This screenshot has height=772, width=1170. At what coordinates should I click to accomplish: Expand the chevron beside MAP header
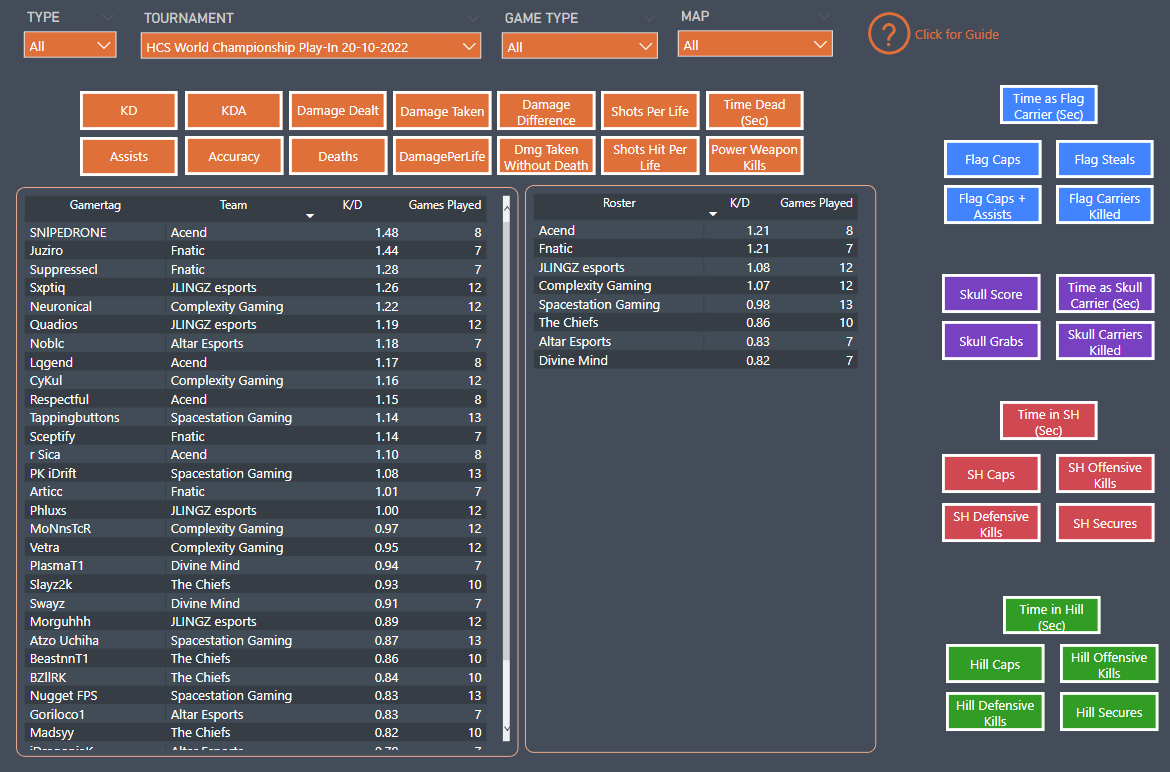825,16
